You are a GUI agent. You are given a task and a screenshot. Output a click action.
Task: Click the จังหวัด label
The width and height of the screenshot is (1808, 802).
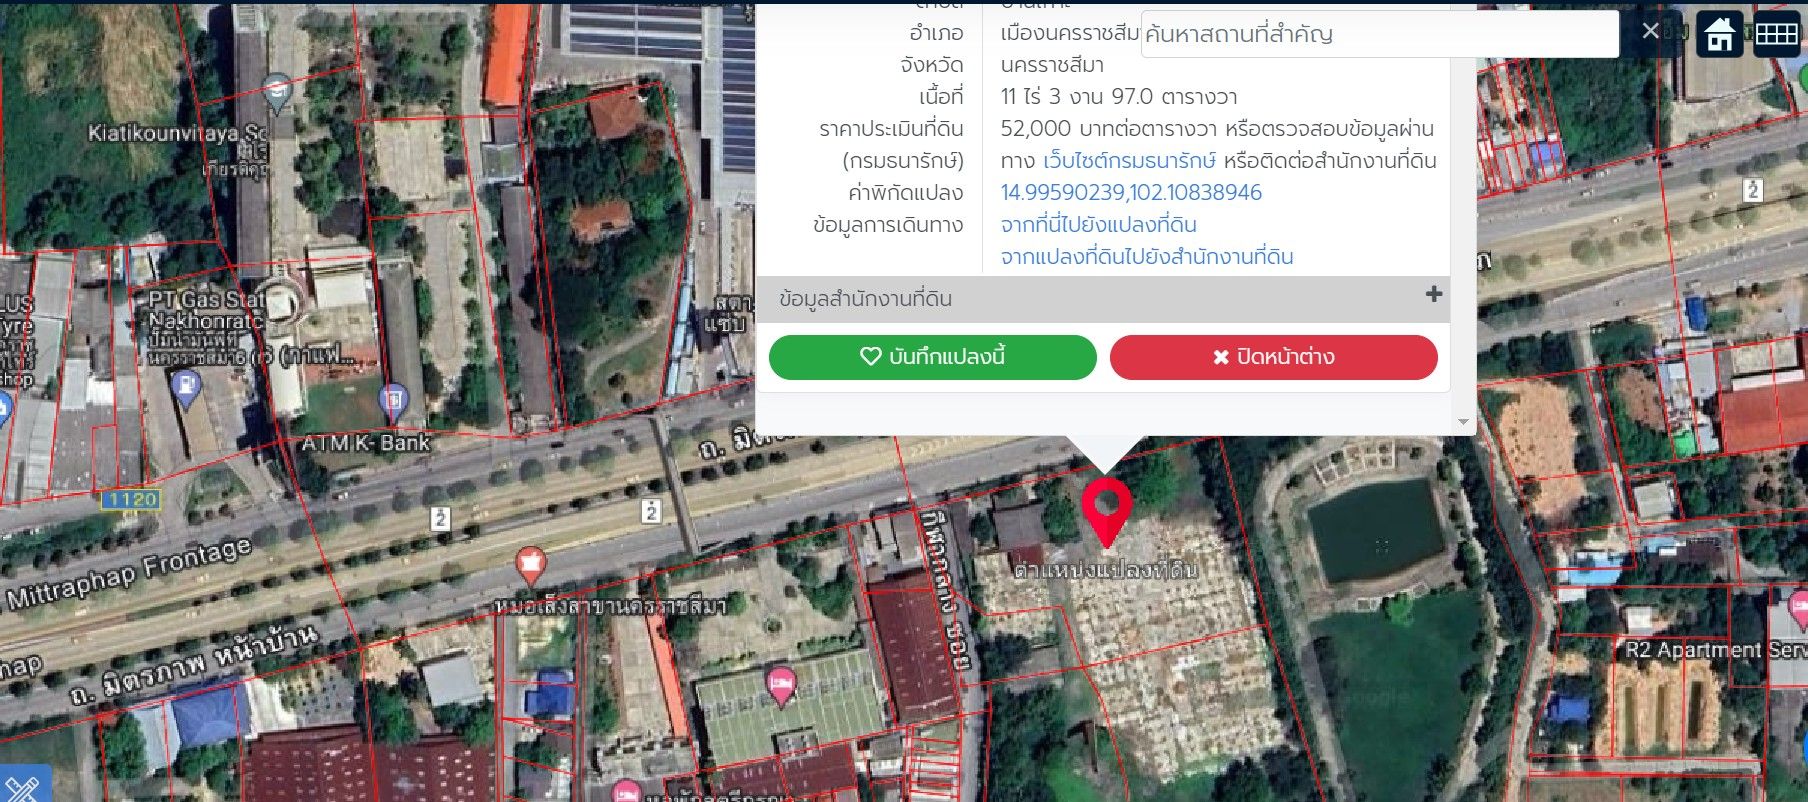(931, 65)
